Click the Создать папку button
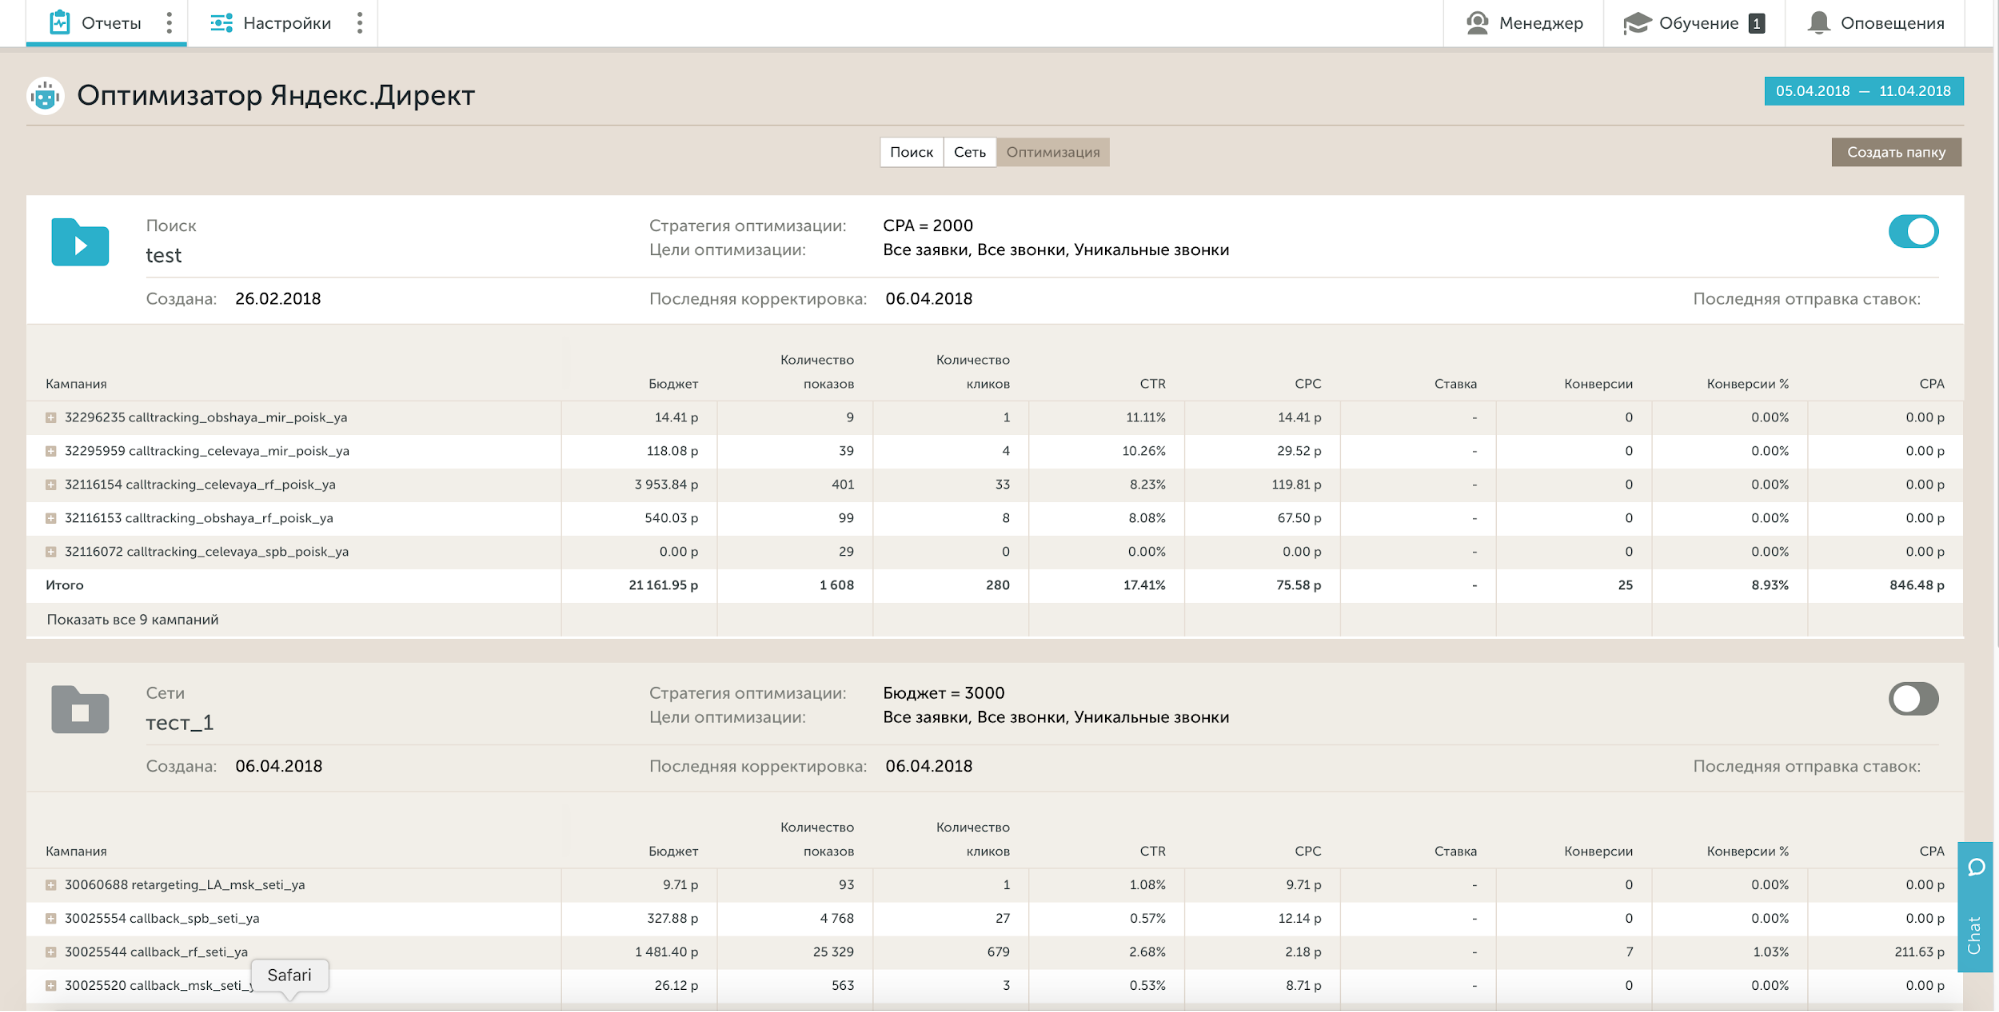The height and width of the screenshot is (1012, 1999). pyautogui.click(x=1896, y=152)
